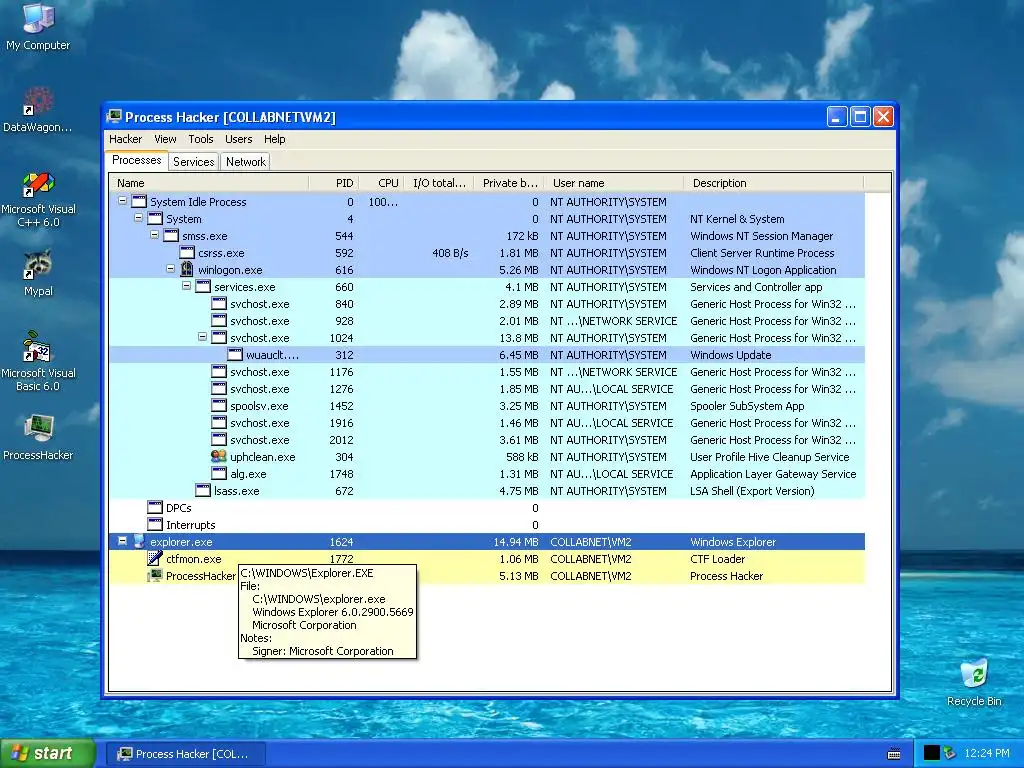This screenshot has width=1024, height=768.
Task: Click the winlogon.exe process icon
Action: pyautogui.click(x=187, y=270)
